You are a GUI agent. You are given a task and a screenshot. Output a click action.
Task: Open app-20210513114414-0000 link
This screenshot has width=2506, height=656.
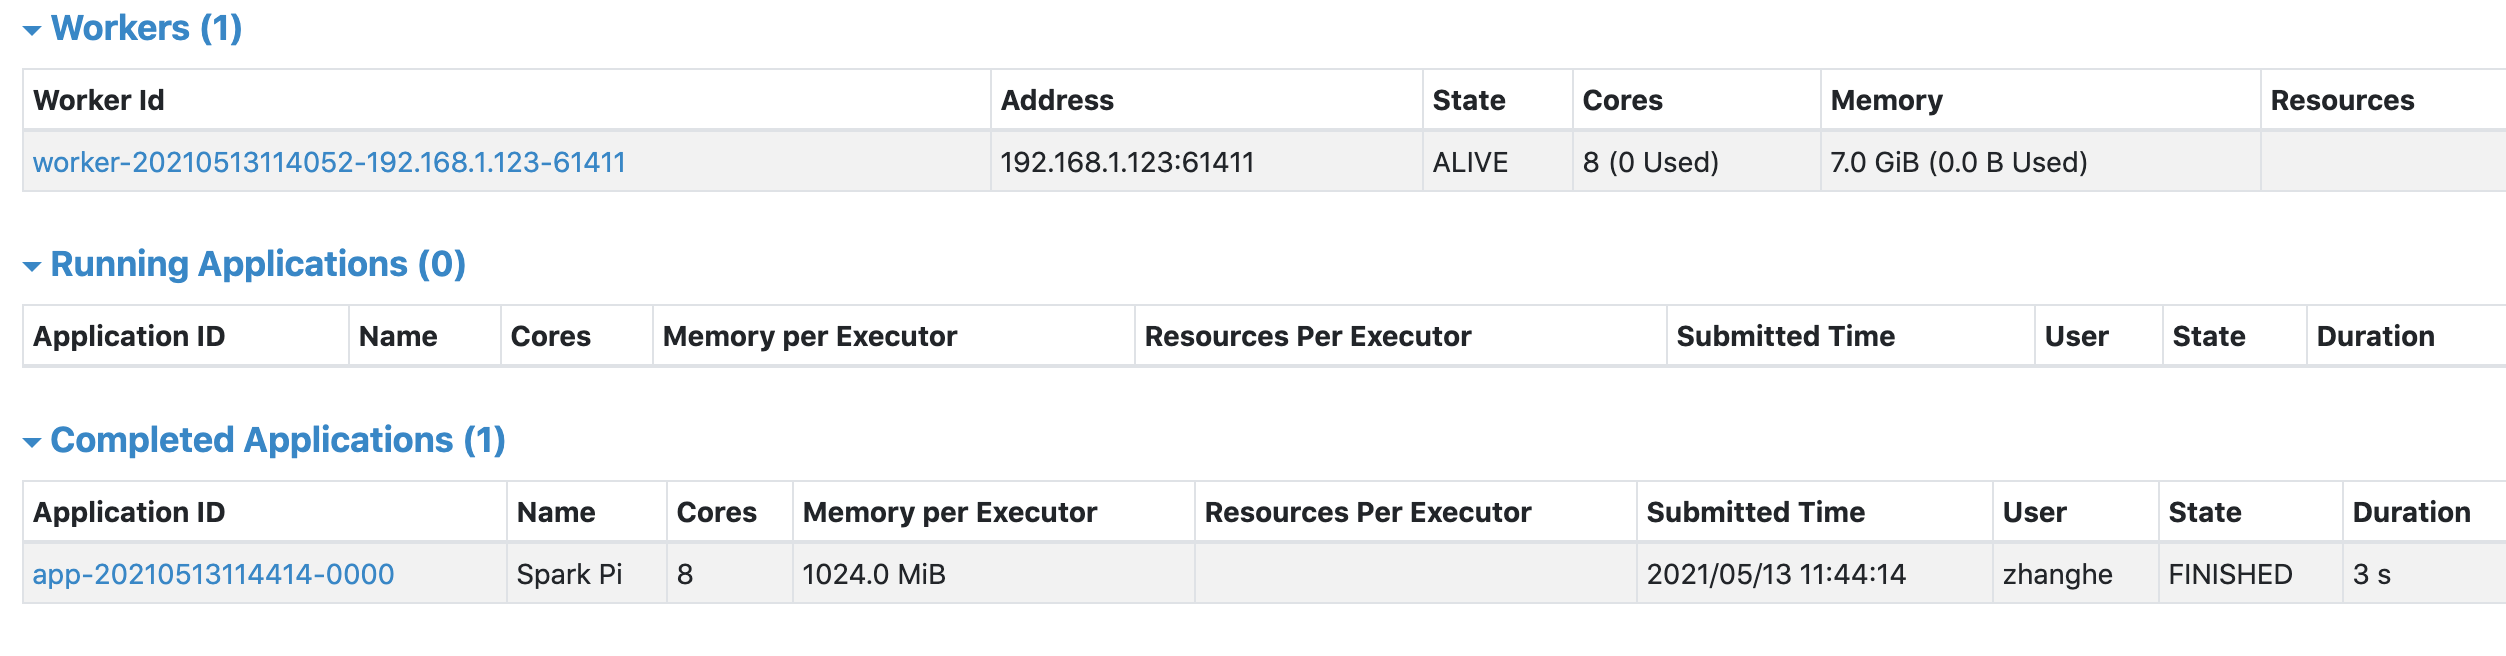coord(213,574)
